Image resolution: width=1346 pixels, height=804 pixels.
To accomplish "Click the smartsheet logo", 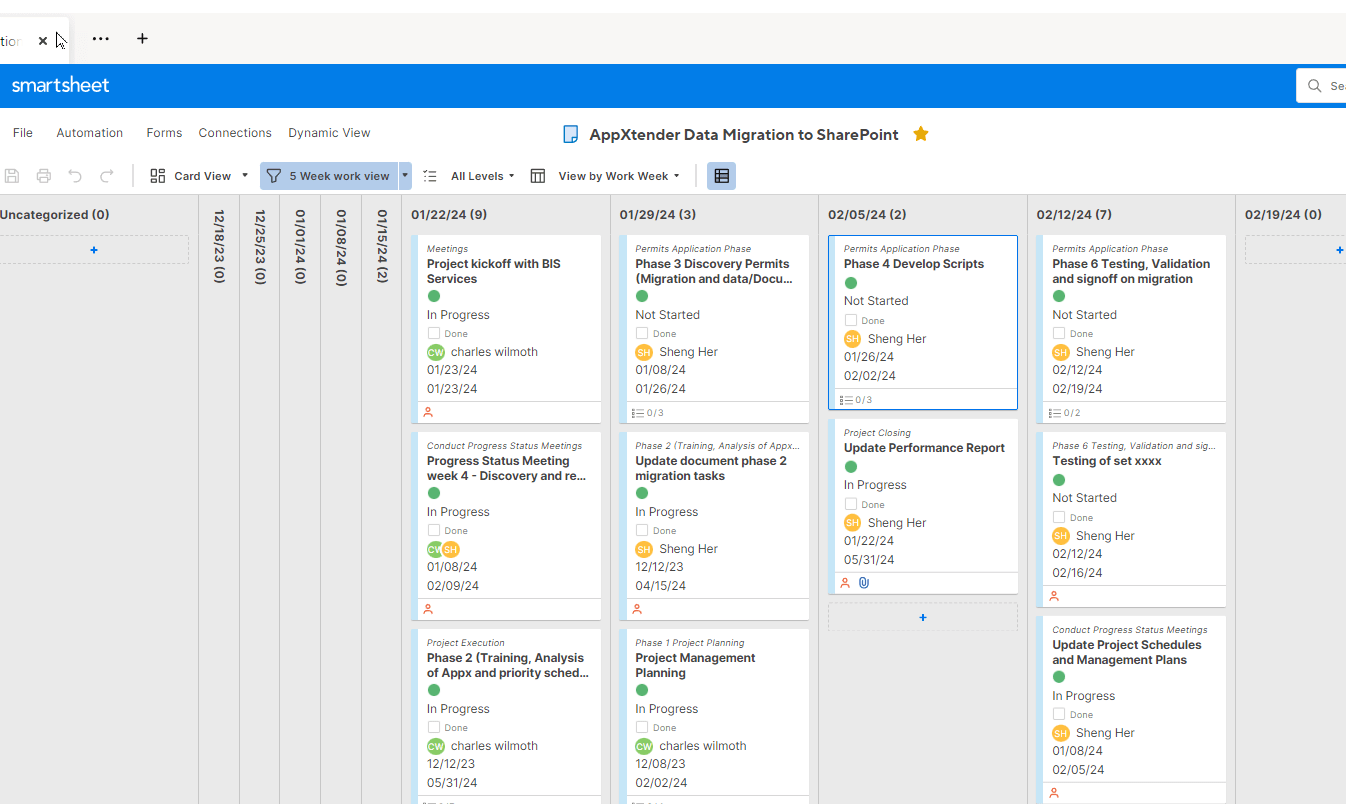I will click(61, 85).
